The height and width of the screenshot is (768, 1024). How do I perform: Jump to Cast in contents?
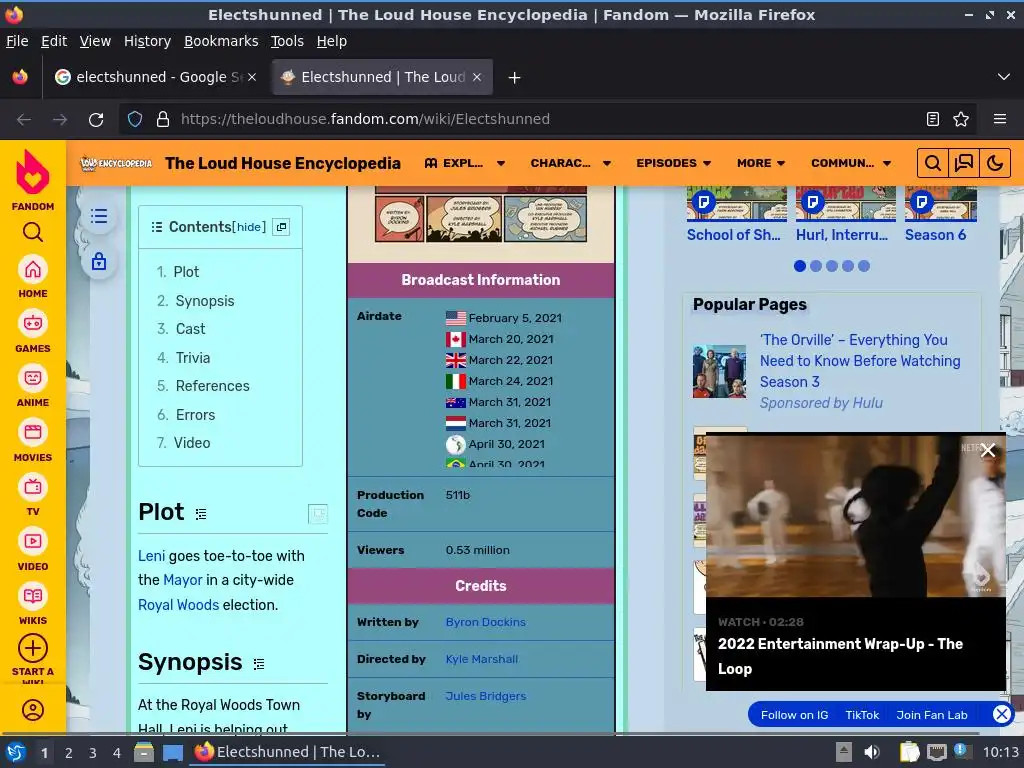190,329
